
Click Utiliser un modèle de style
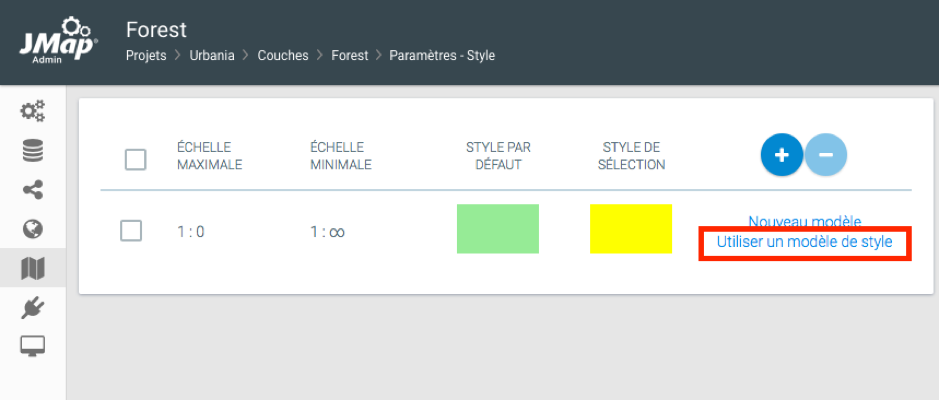[804, 242]
